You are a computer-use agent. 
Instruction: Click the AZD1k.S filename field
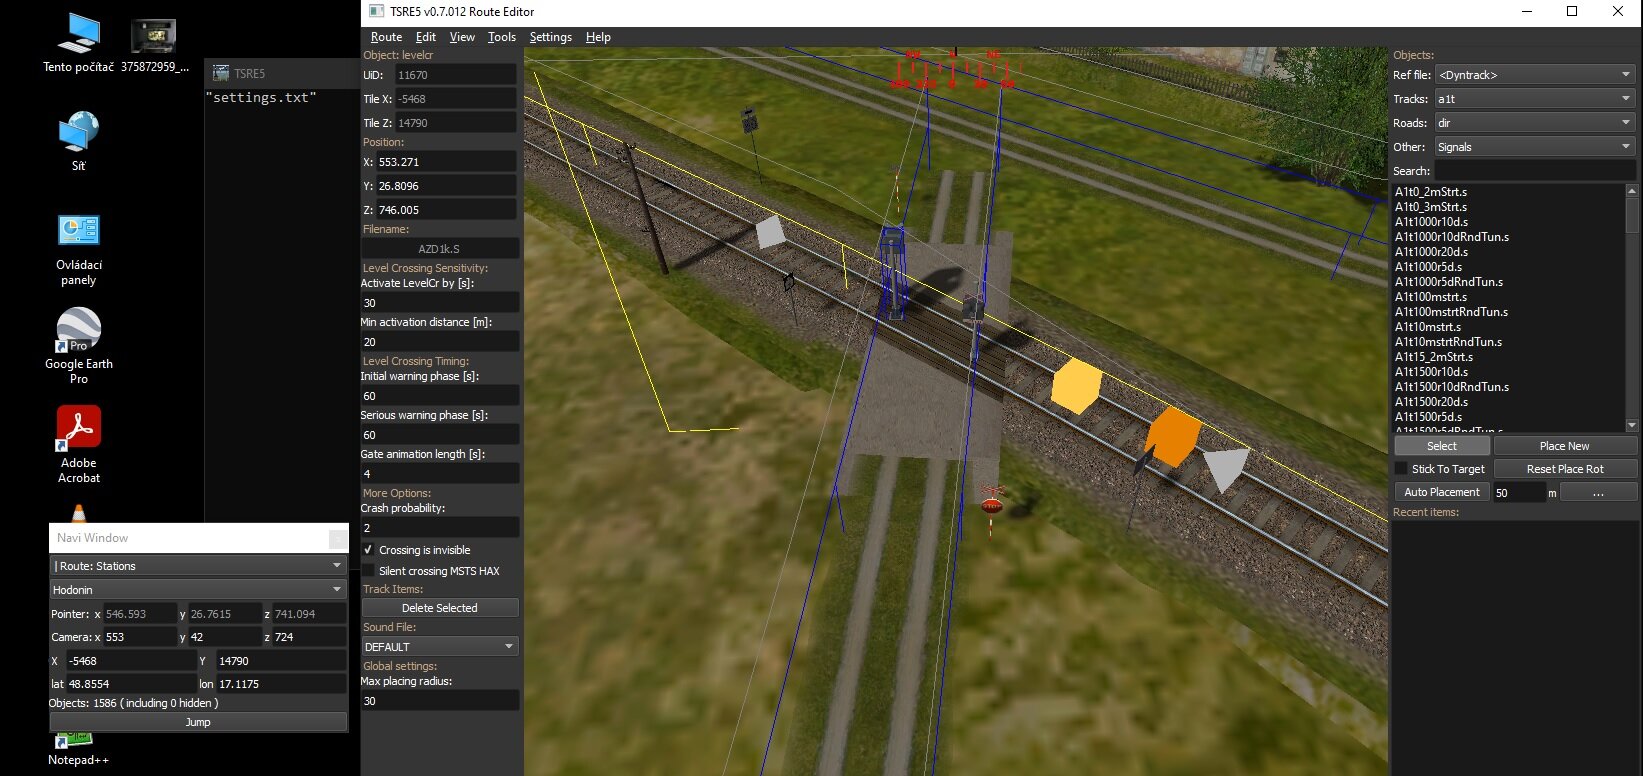(440, 249)
